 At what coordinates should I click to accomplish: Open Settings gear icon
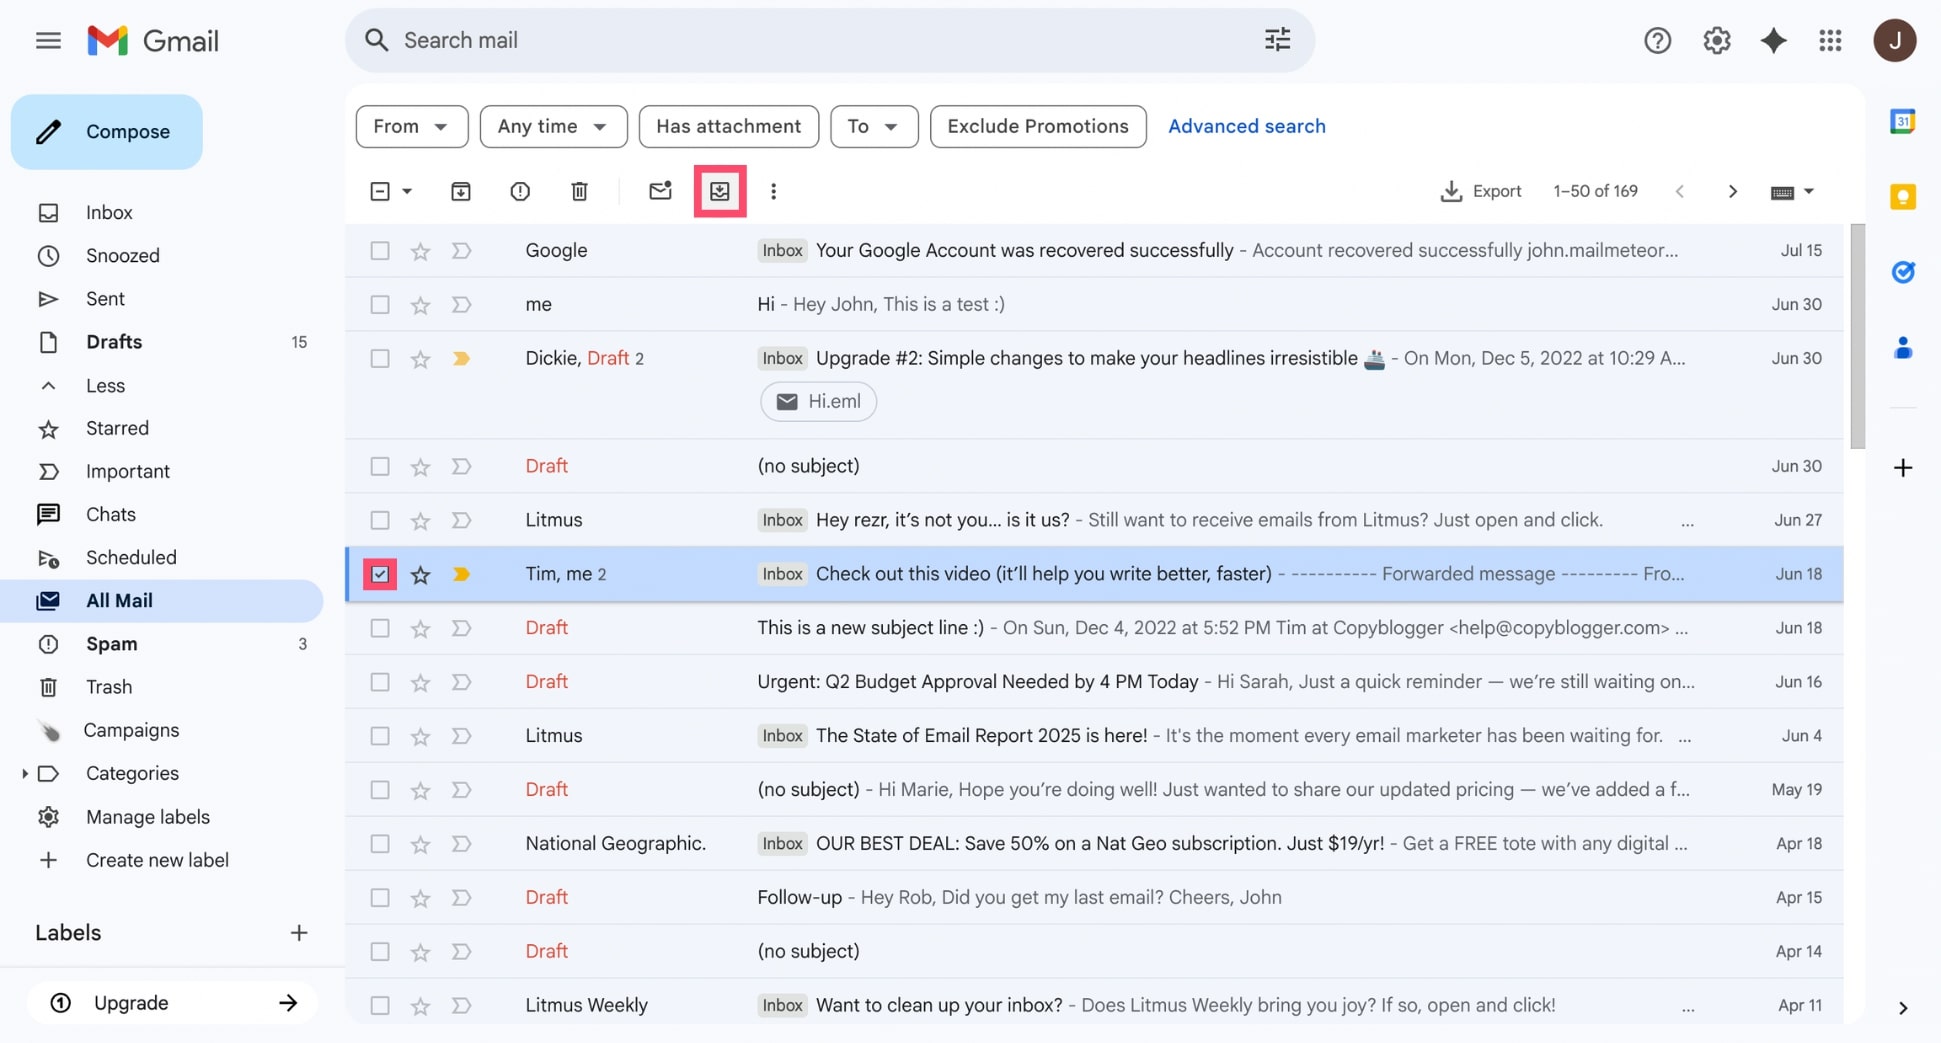coord(1716,40)
